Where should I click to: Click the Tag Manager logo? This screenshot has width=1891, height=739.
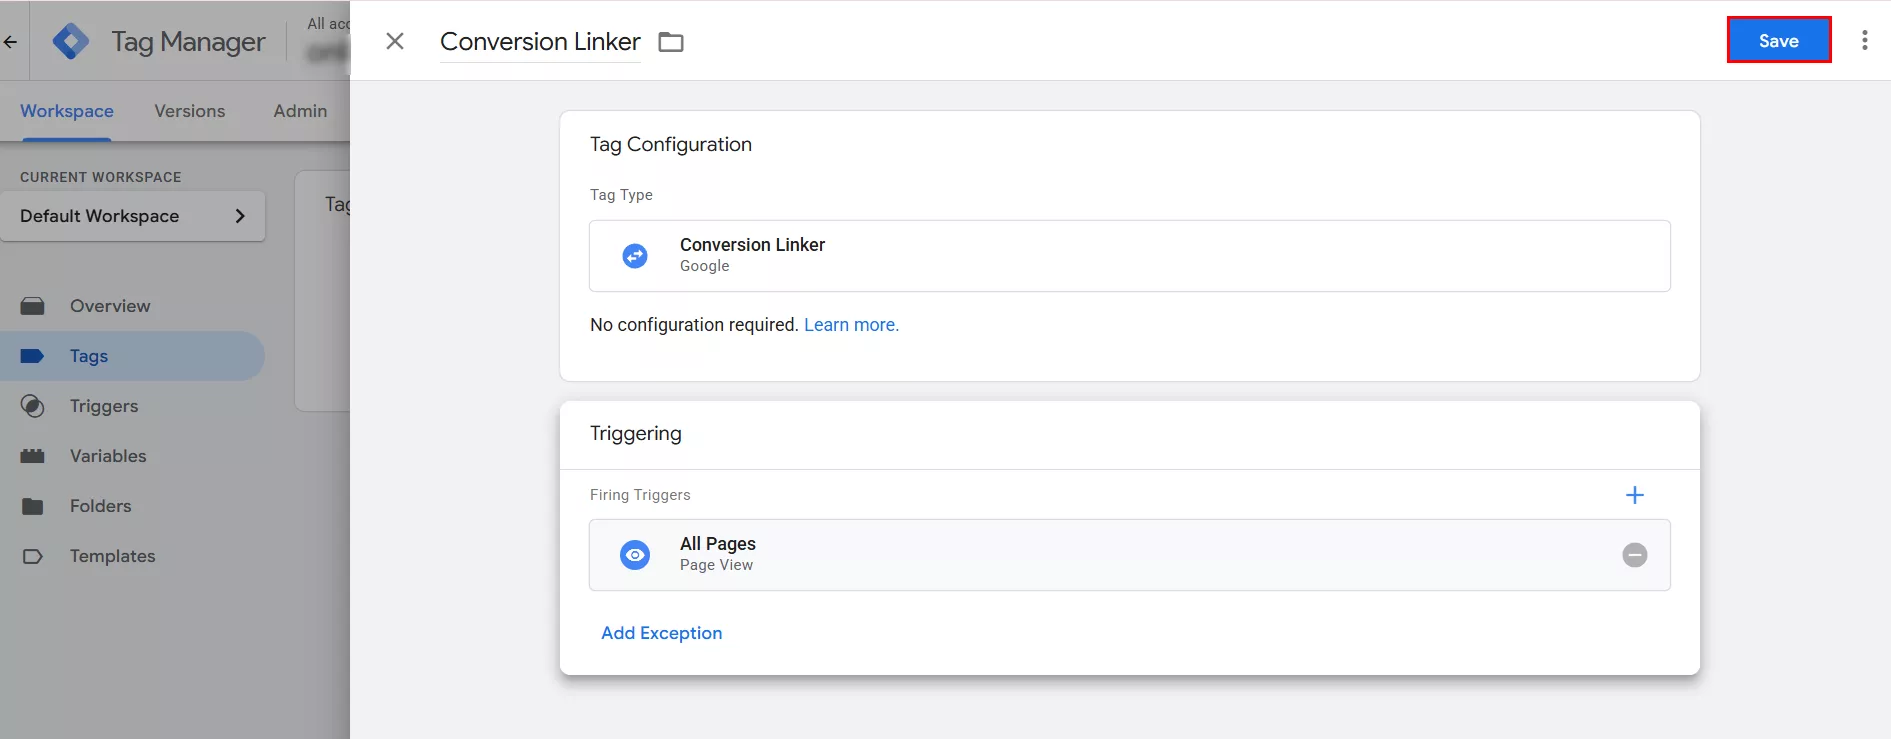(x=71, y=41)
